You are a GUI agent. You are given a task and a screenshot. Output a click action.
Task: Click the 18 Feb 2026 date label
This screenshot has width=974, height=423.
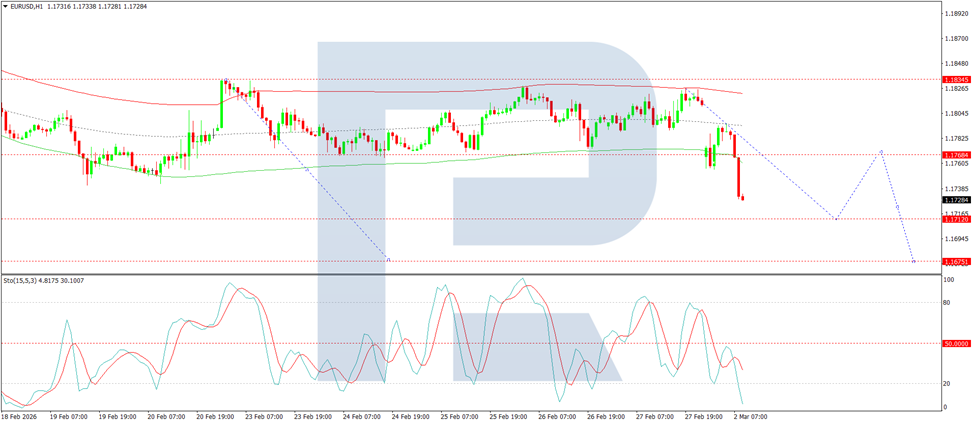17,417
